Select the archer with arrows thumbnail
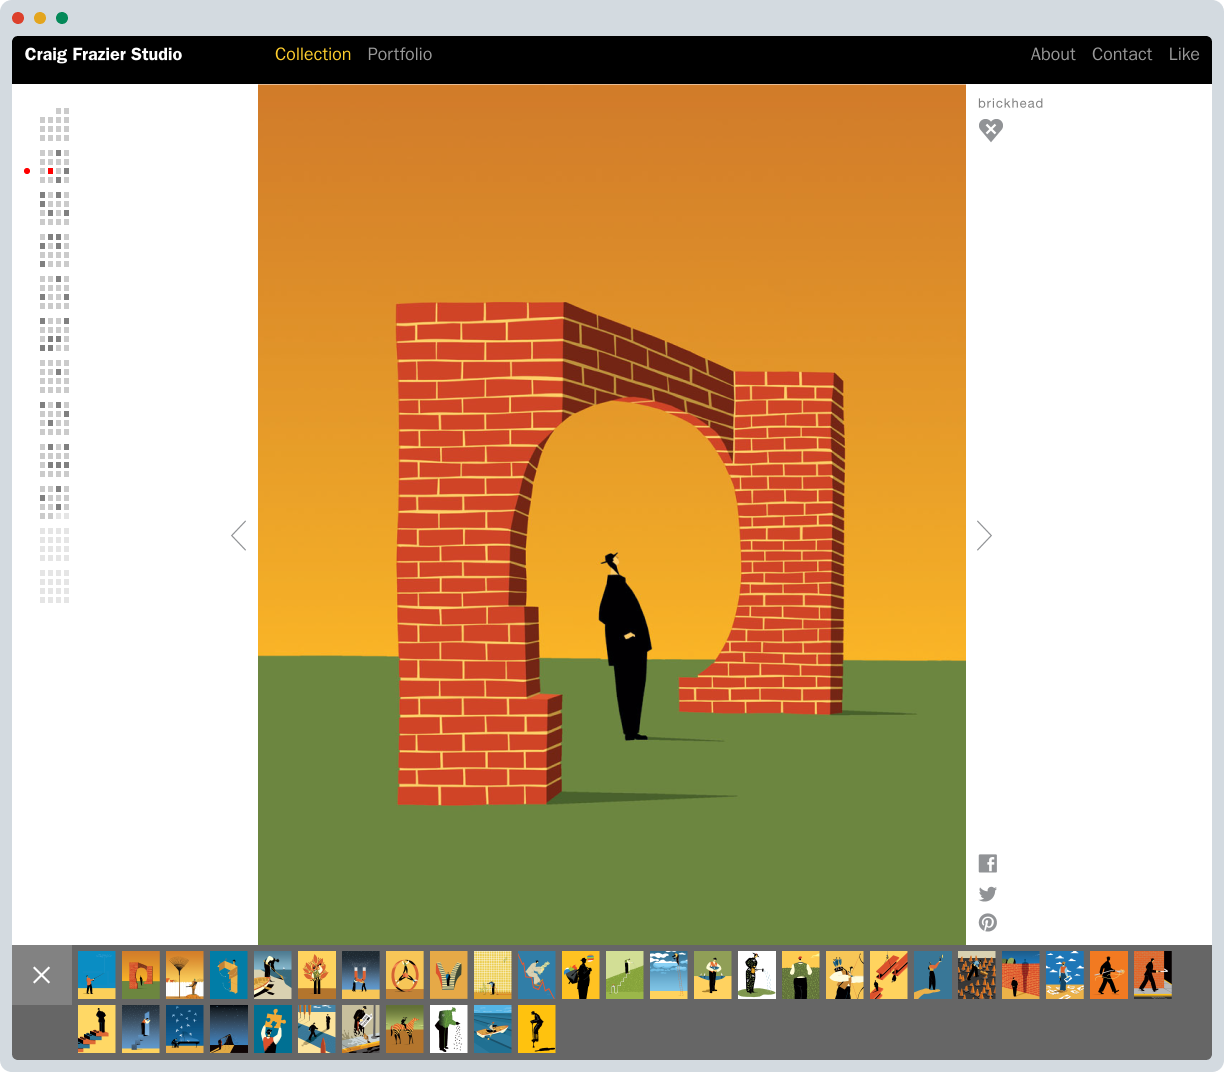 click(x=845, y=975)
